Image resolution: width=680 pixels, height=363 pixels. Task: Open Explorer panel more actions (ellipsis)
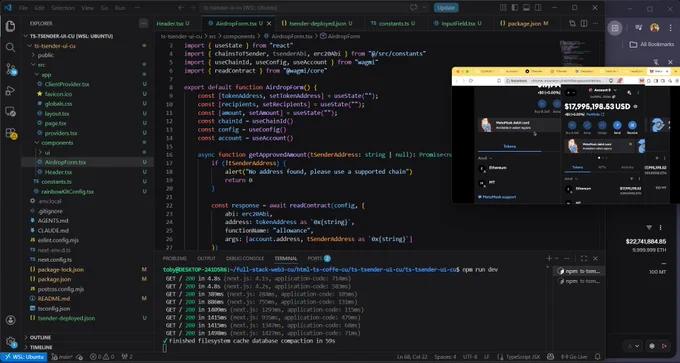pos(143,23)
